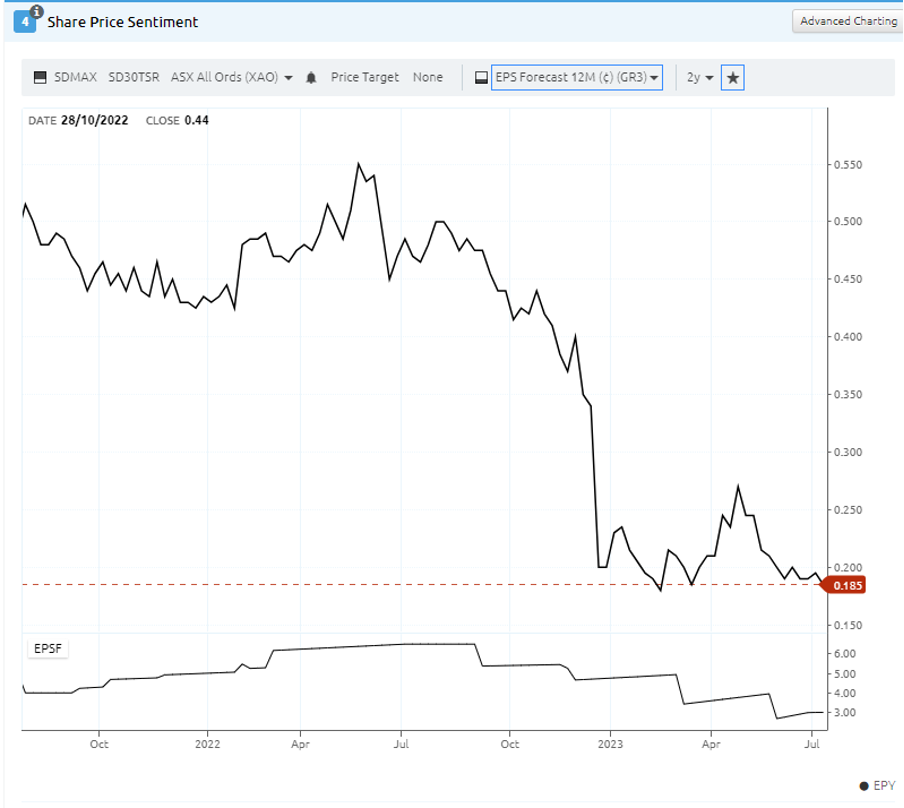Click the info badge on section number 4

pyautogui.click(x=37, y=11)
